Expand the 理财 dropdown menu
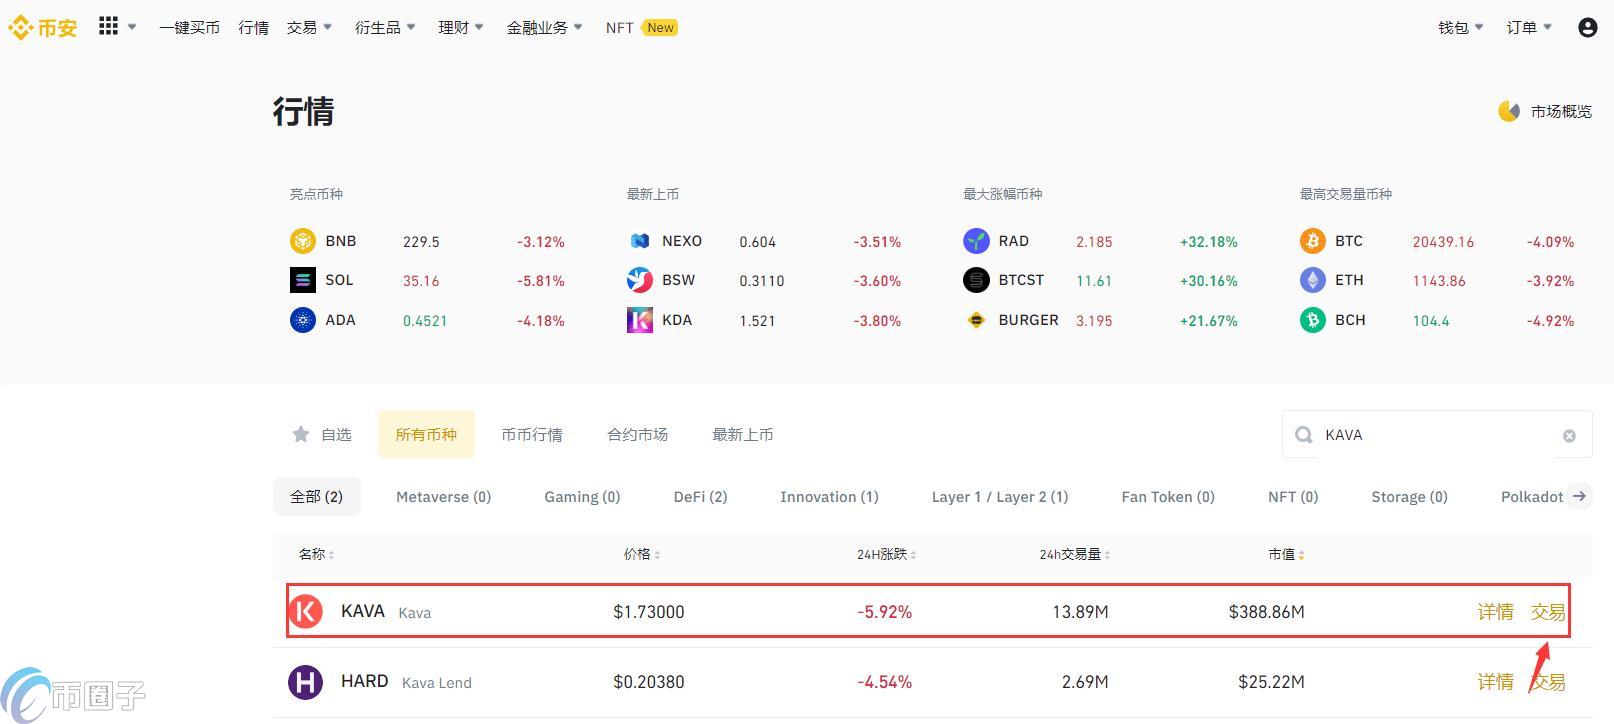Image resolution: width=1614 pixels, height=724 pixels. 461,28
